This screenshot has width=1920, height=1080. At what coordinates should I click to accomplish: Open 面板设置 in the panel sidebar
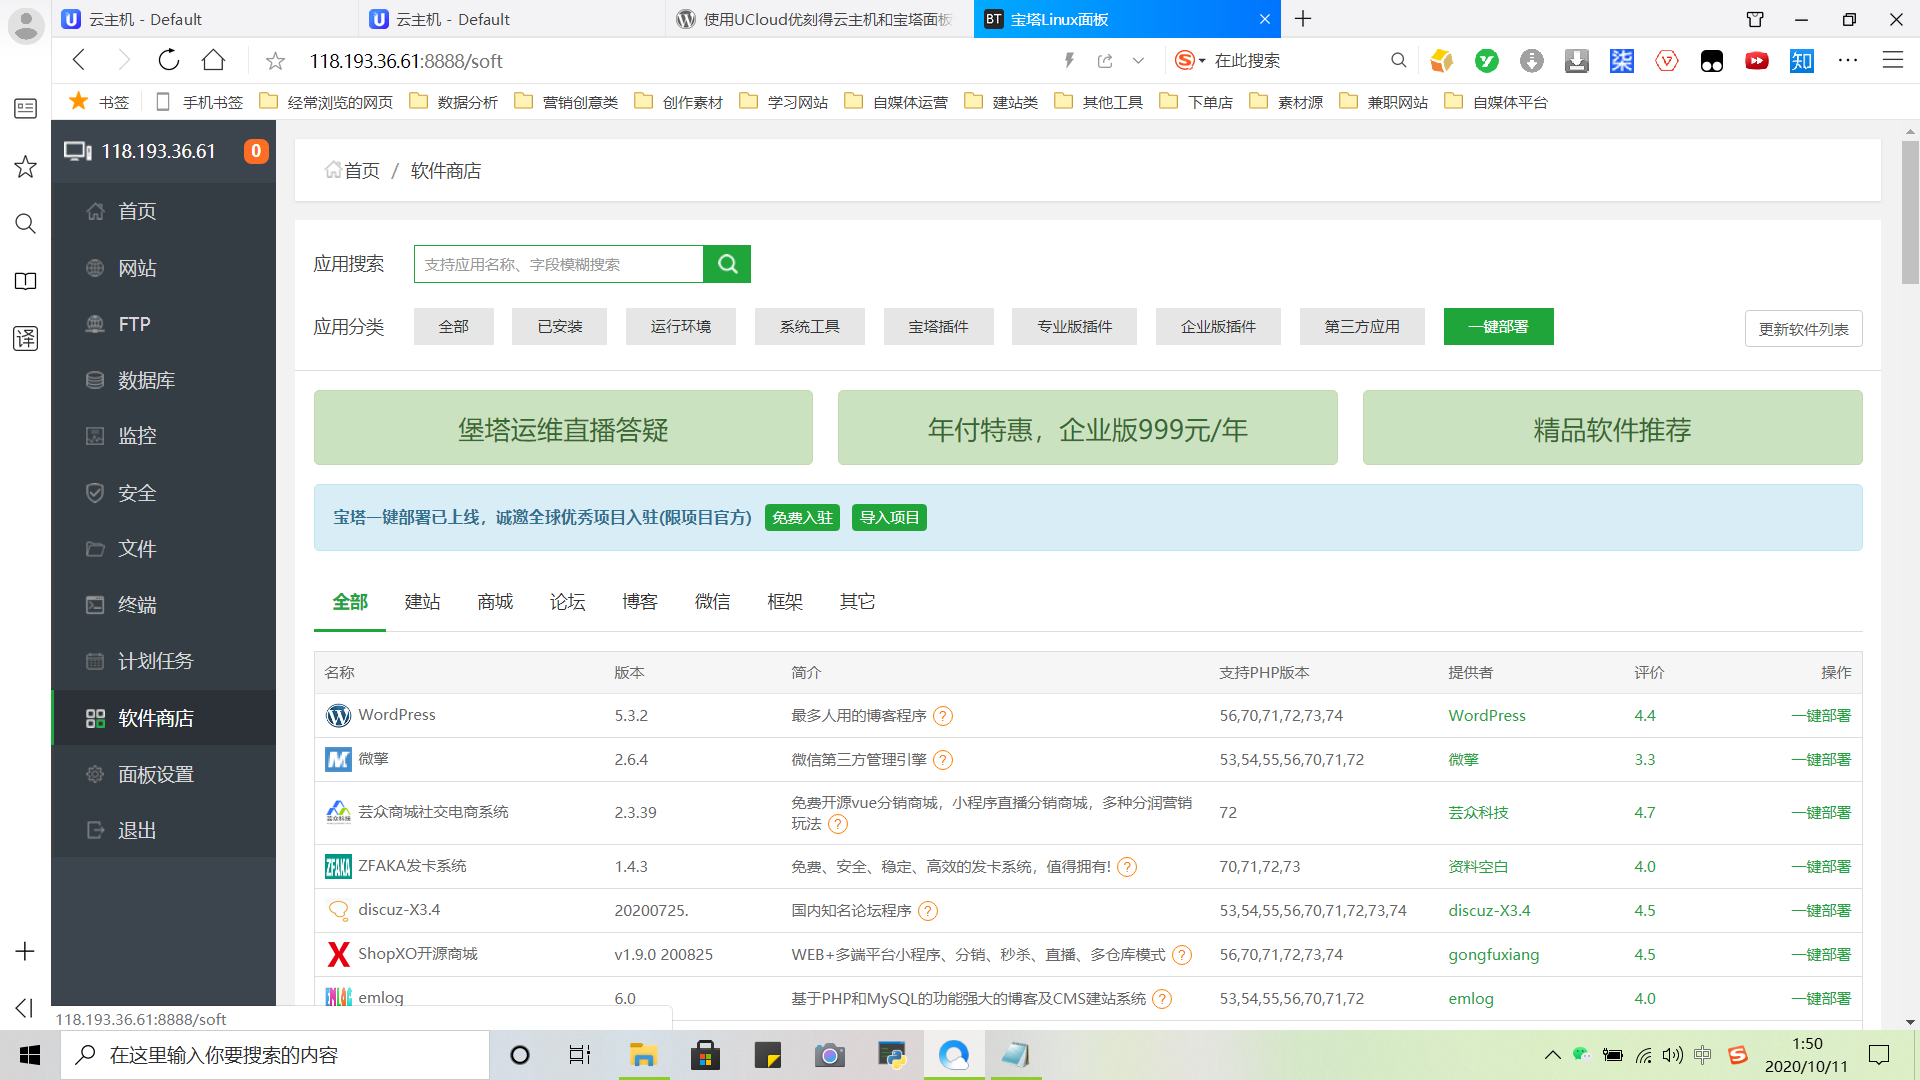click(164, 774)
